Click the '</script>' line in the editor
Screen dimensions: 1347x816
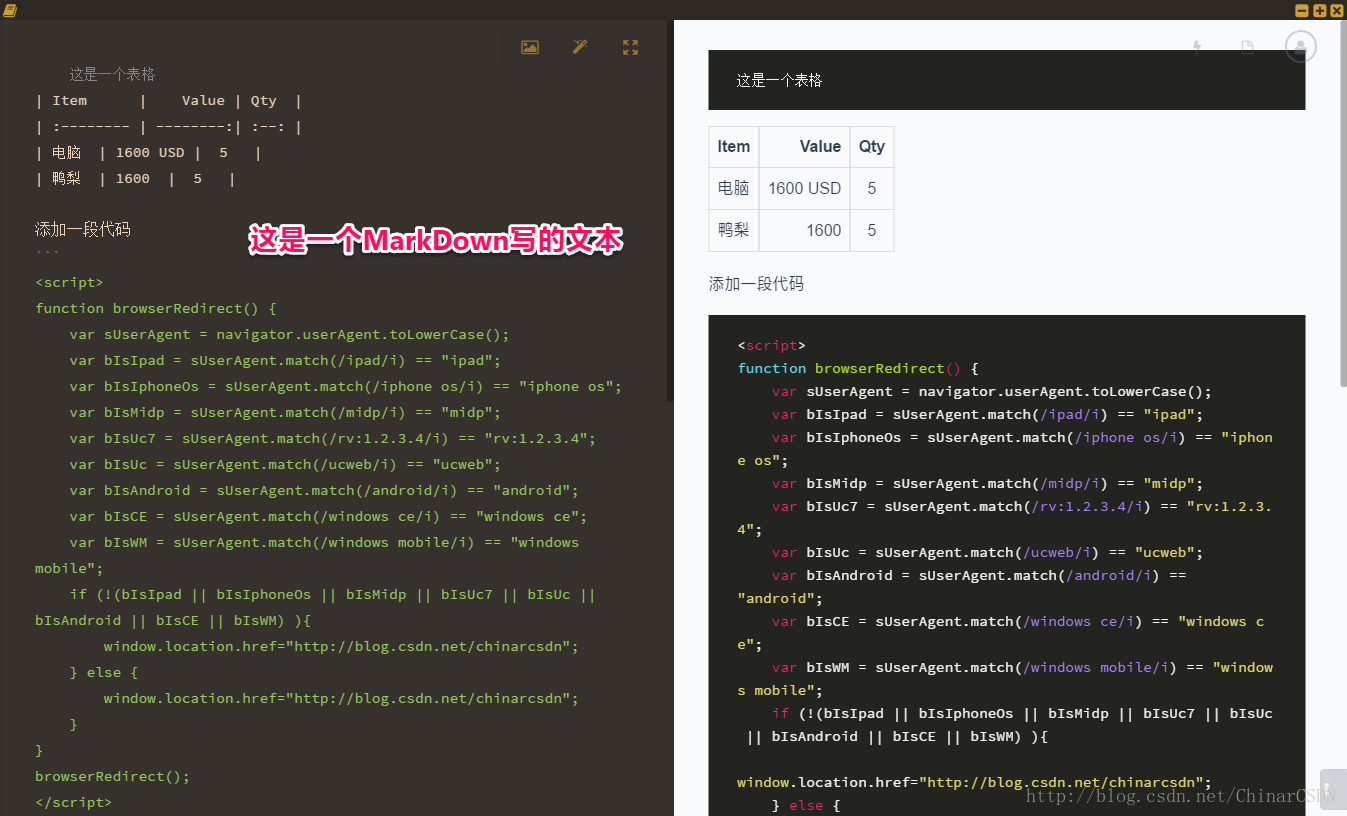point(73,802)
